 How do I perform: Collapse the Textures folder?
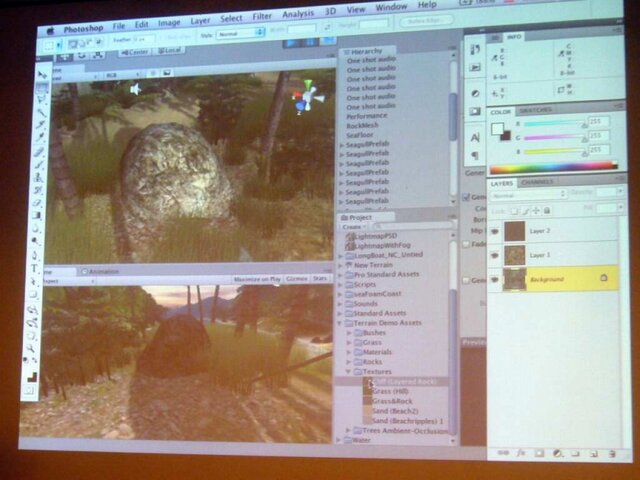click(x=348, y=372)
